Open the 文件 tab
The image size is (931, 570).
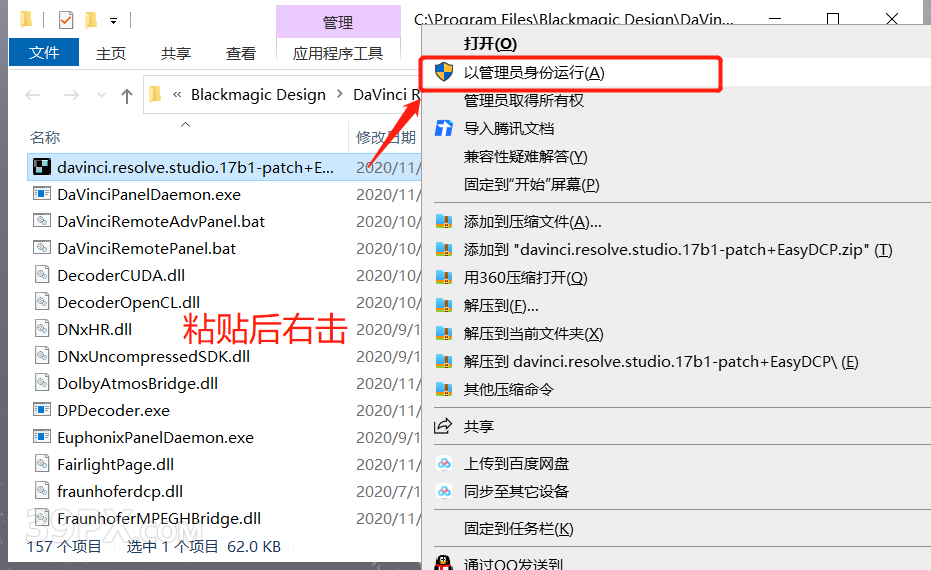(x=44, y=52)
